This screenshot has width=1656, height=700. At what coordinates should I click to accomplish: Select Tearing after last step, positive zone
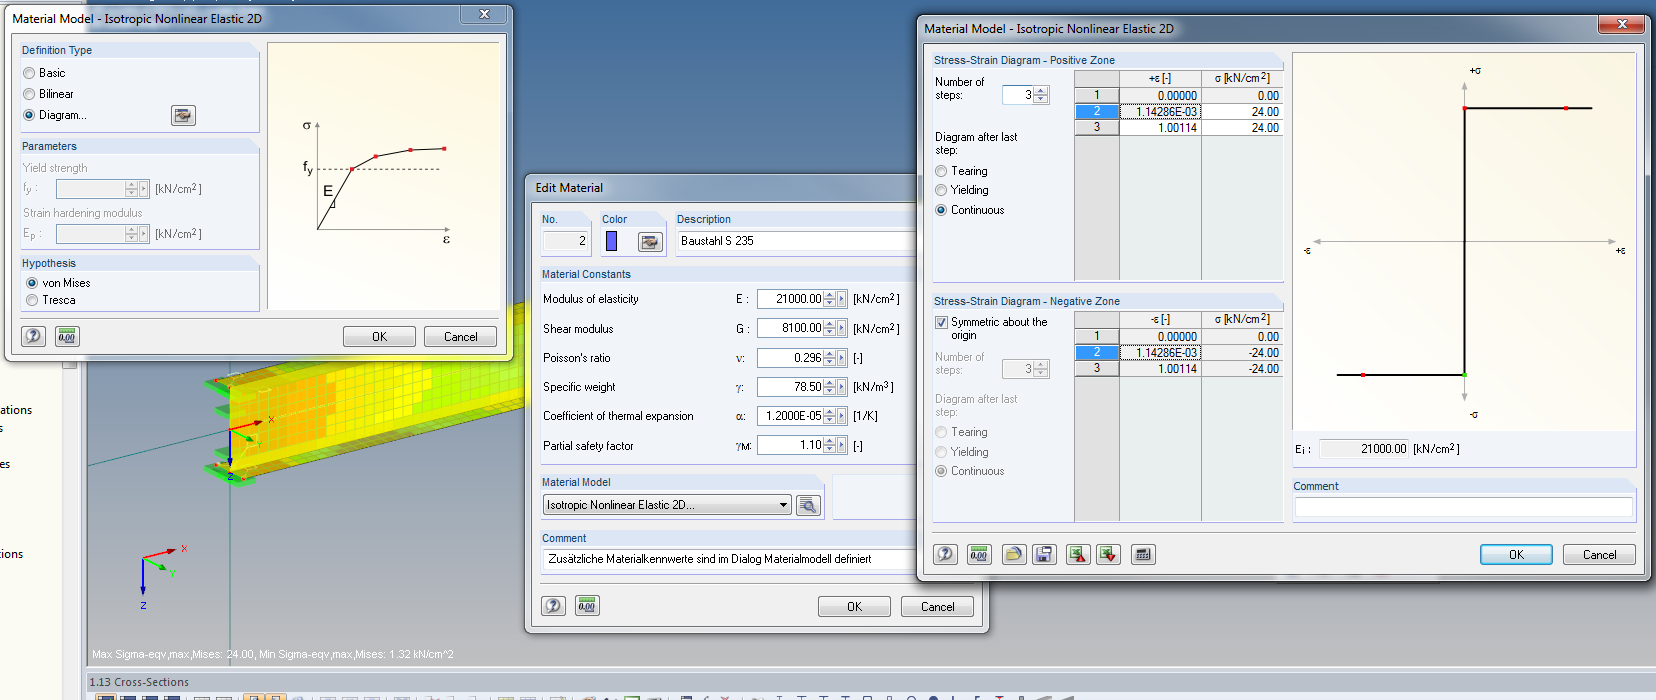[941, 171]
